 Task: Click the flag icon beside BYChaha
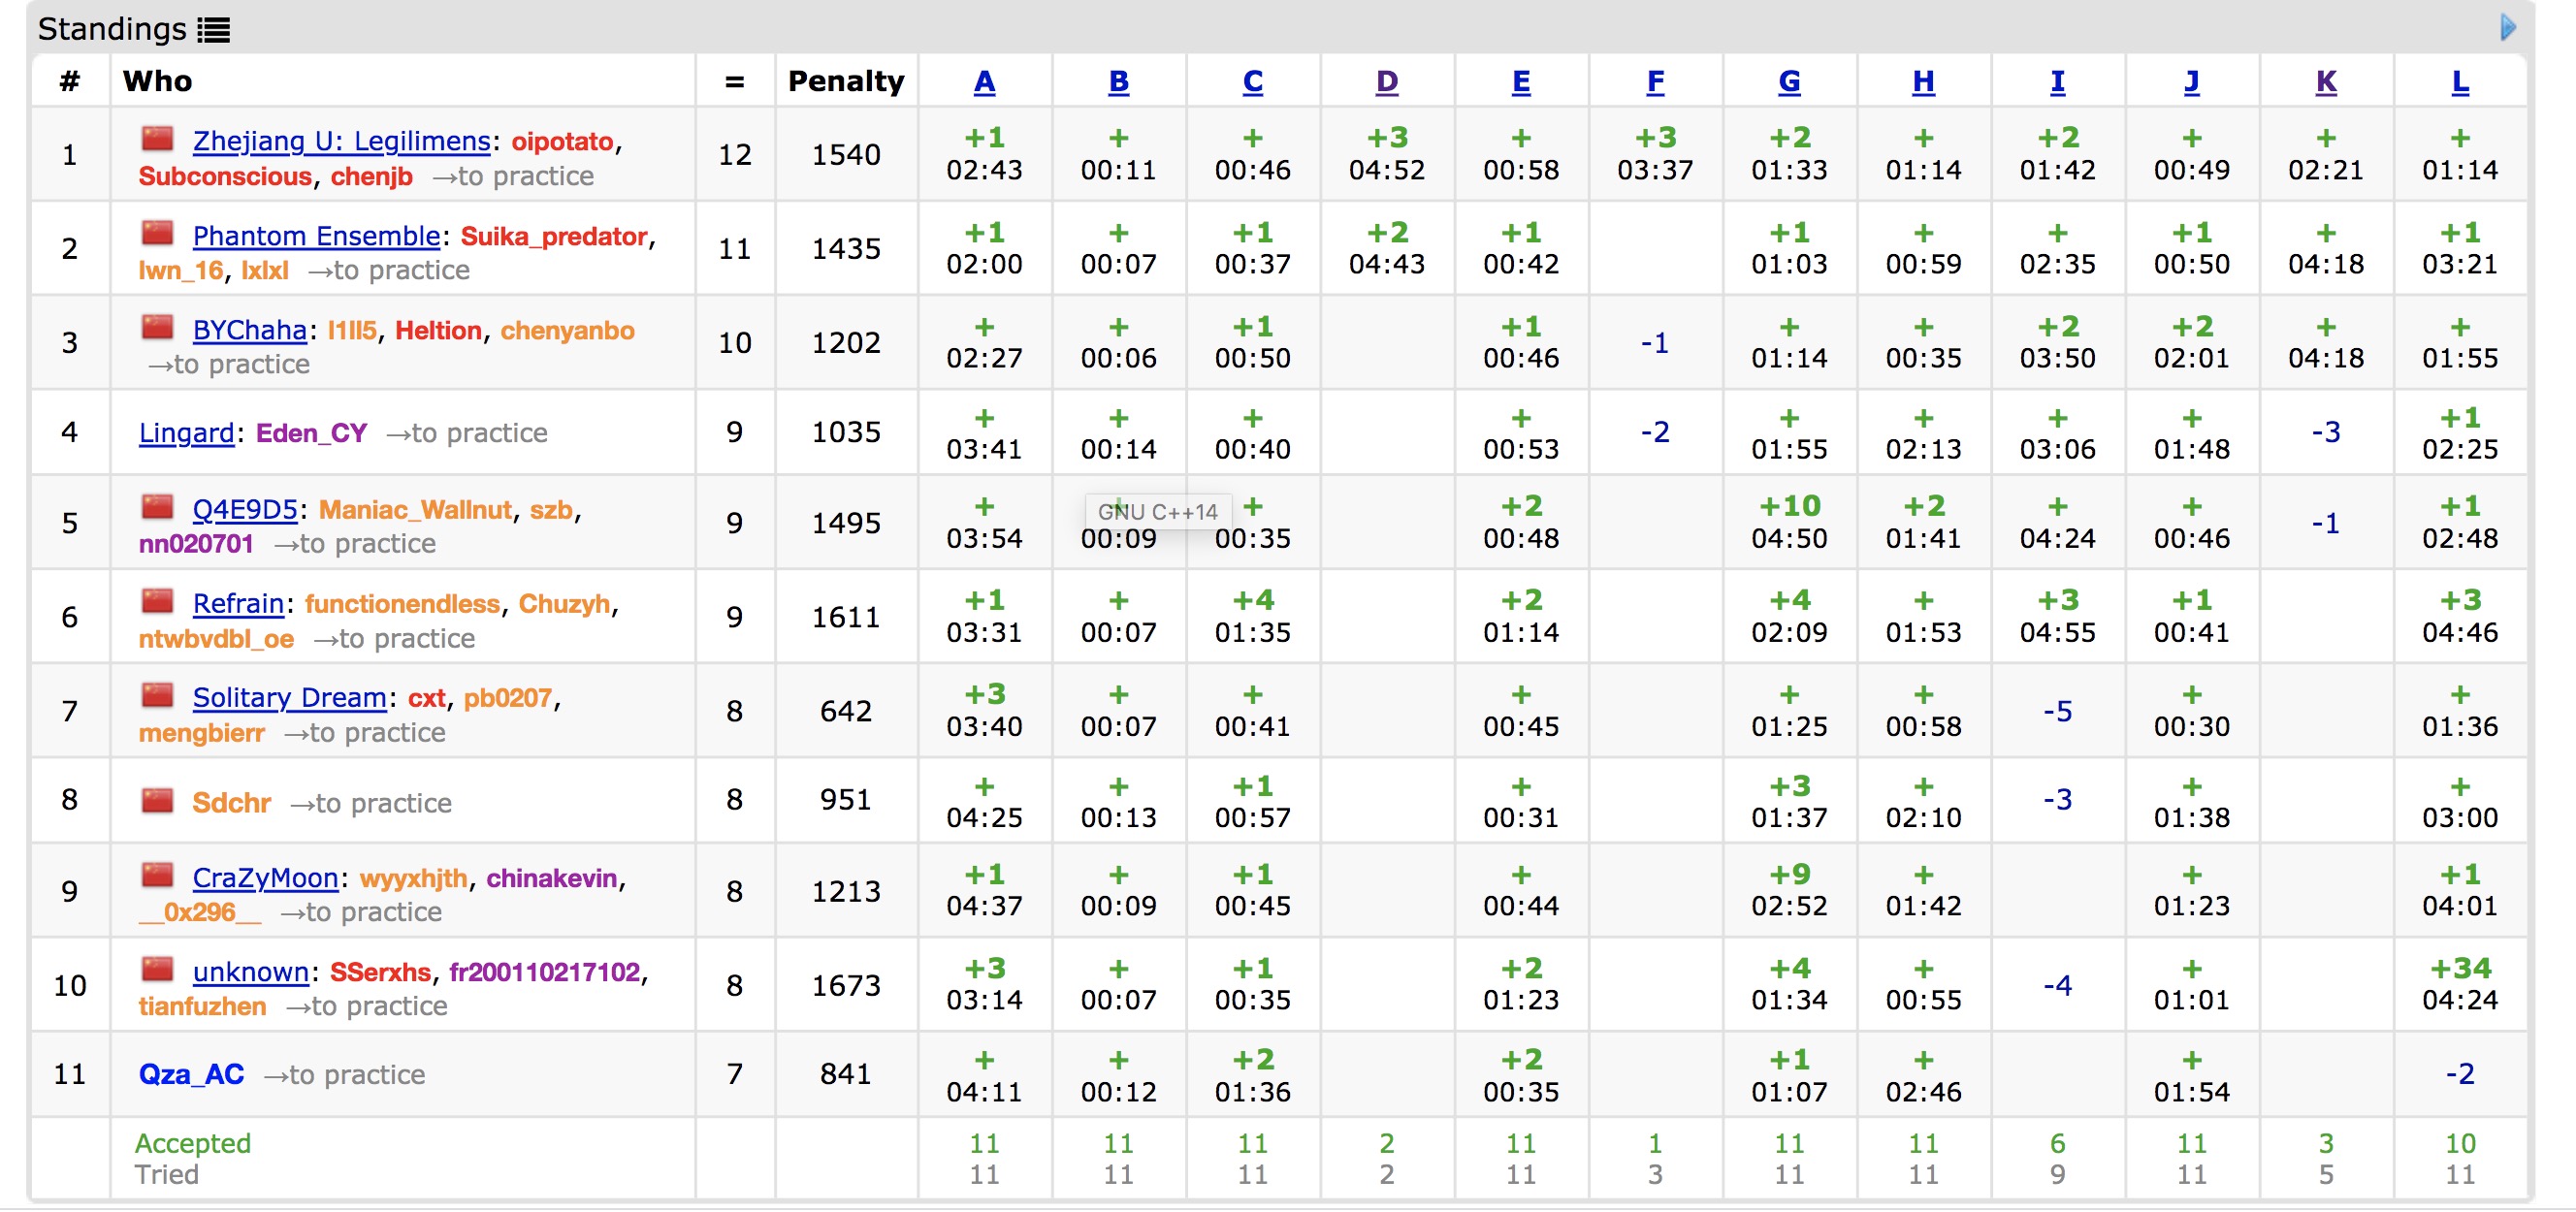(158, 328)
